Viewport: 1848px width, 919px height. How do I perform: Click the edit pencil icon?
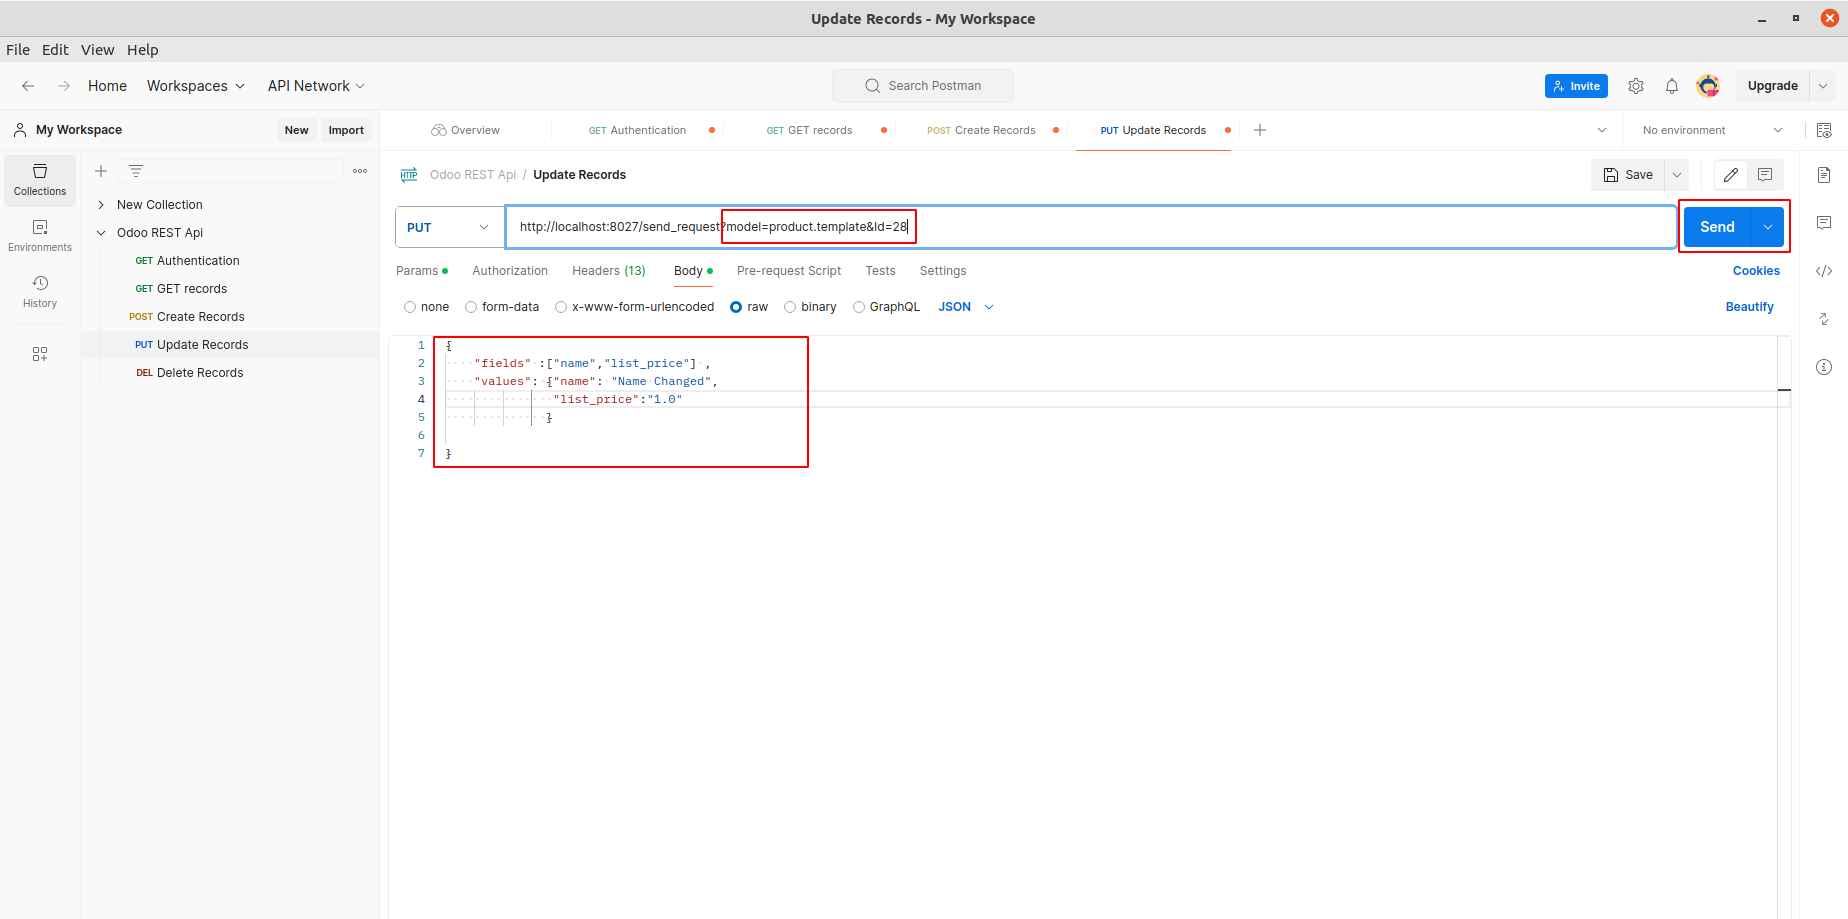coord(1731,175)
